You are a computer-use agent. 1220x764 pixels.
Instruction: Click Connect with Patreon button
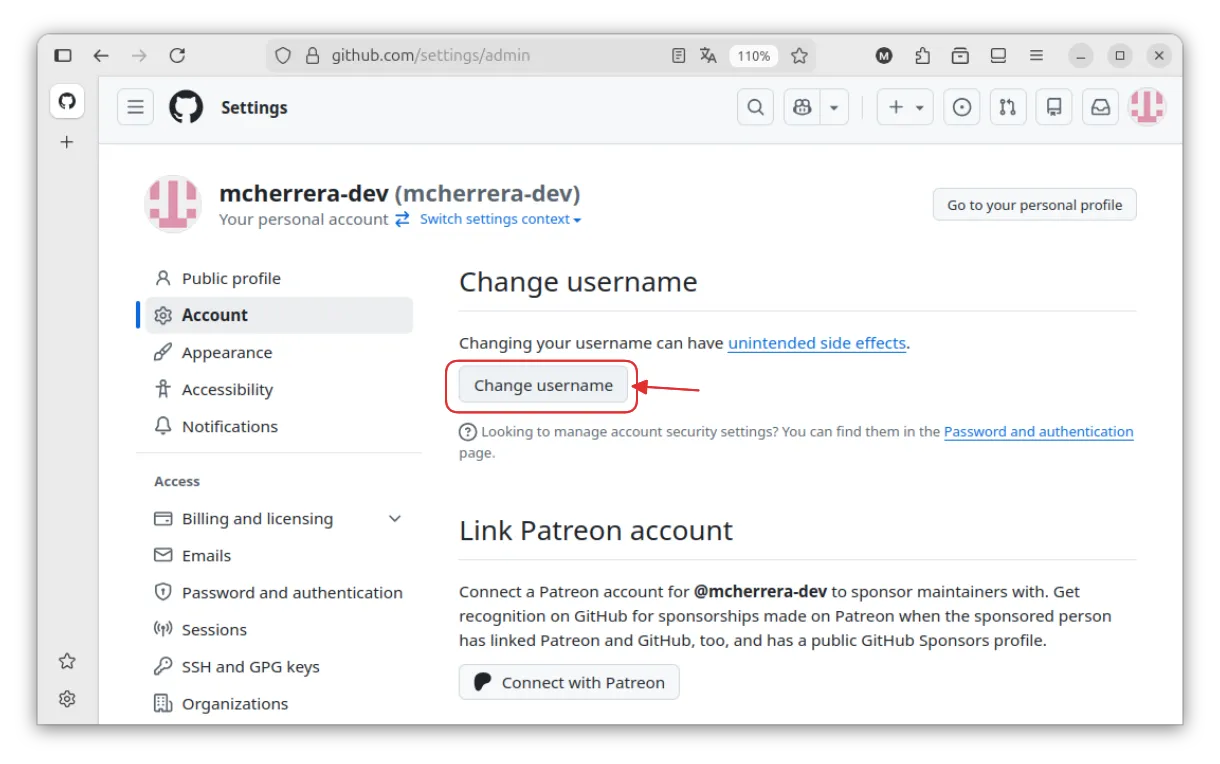click(x=569, y=682)
